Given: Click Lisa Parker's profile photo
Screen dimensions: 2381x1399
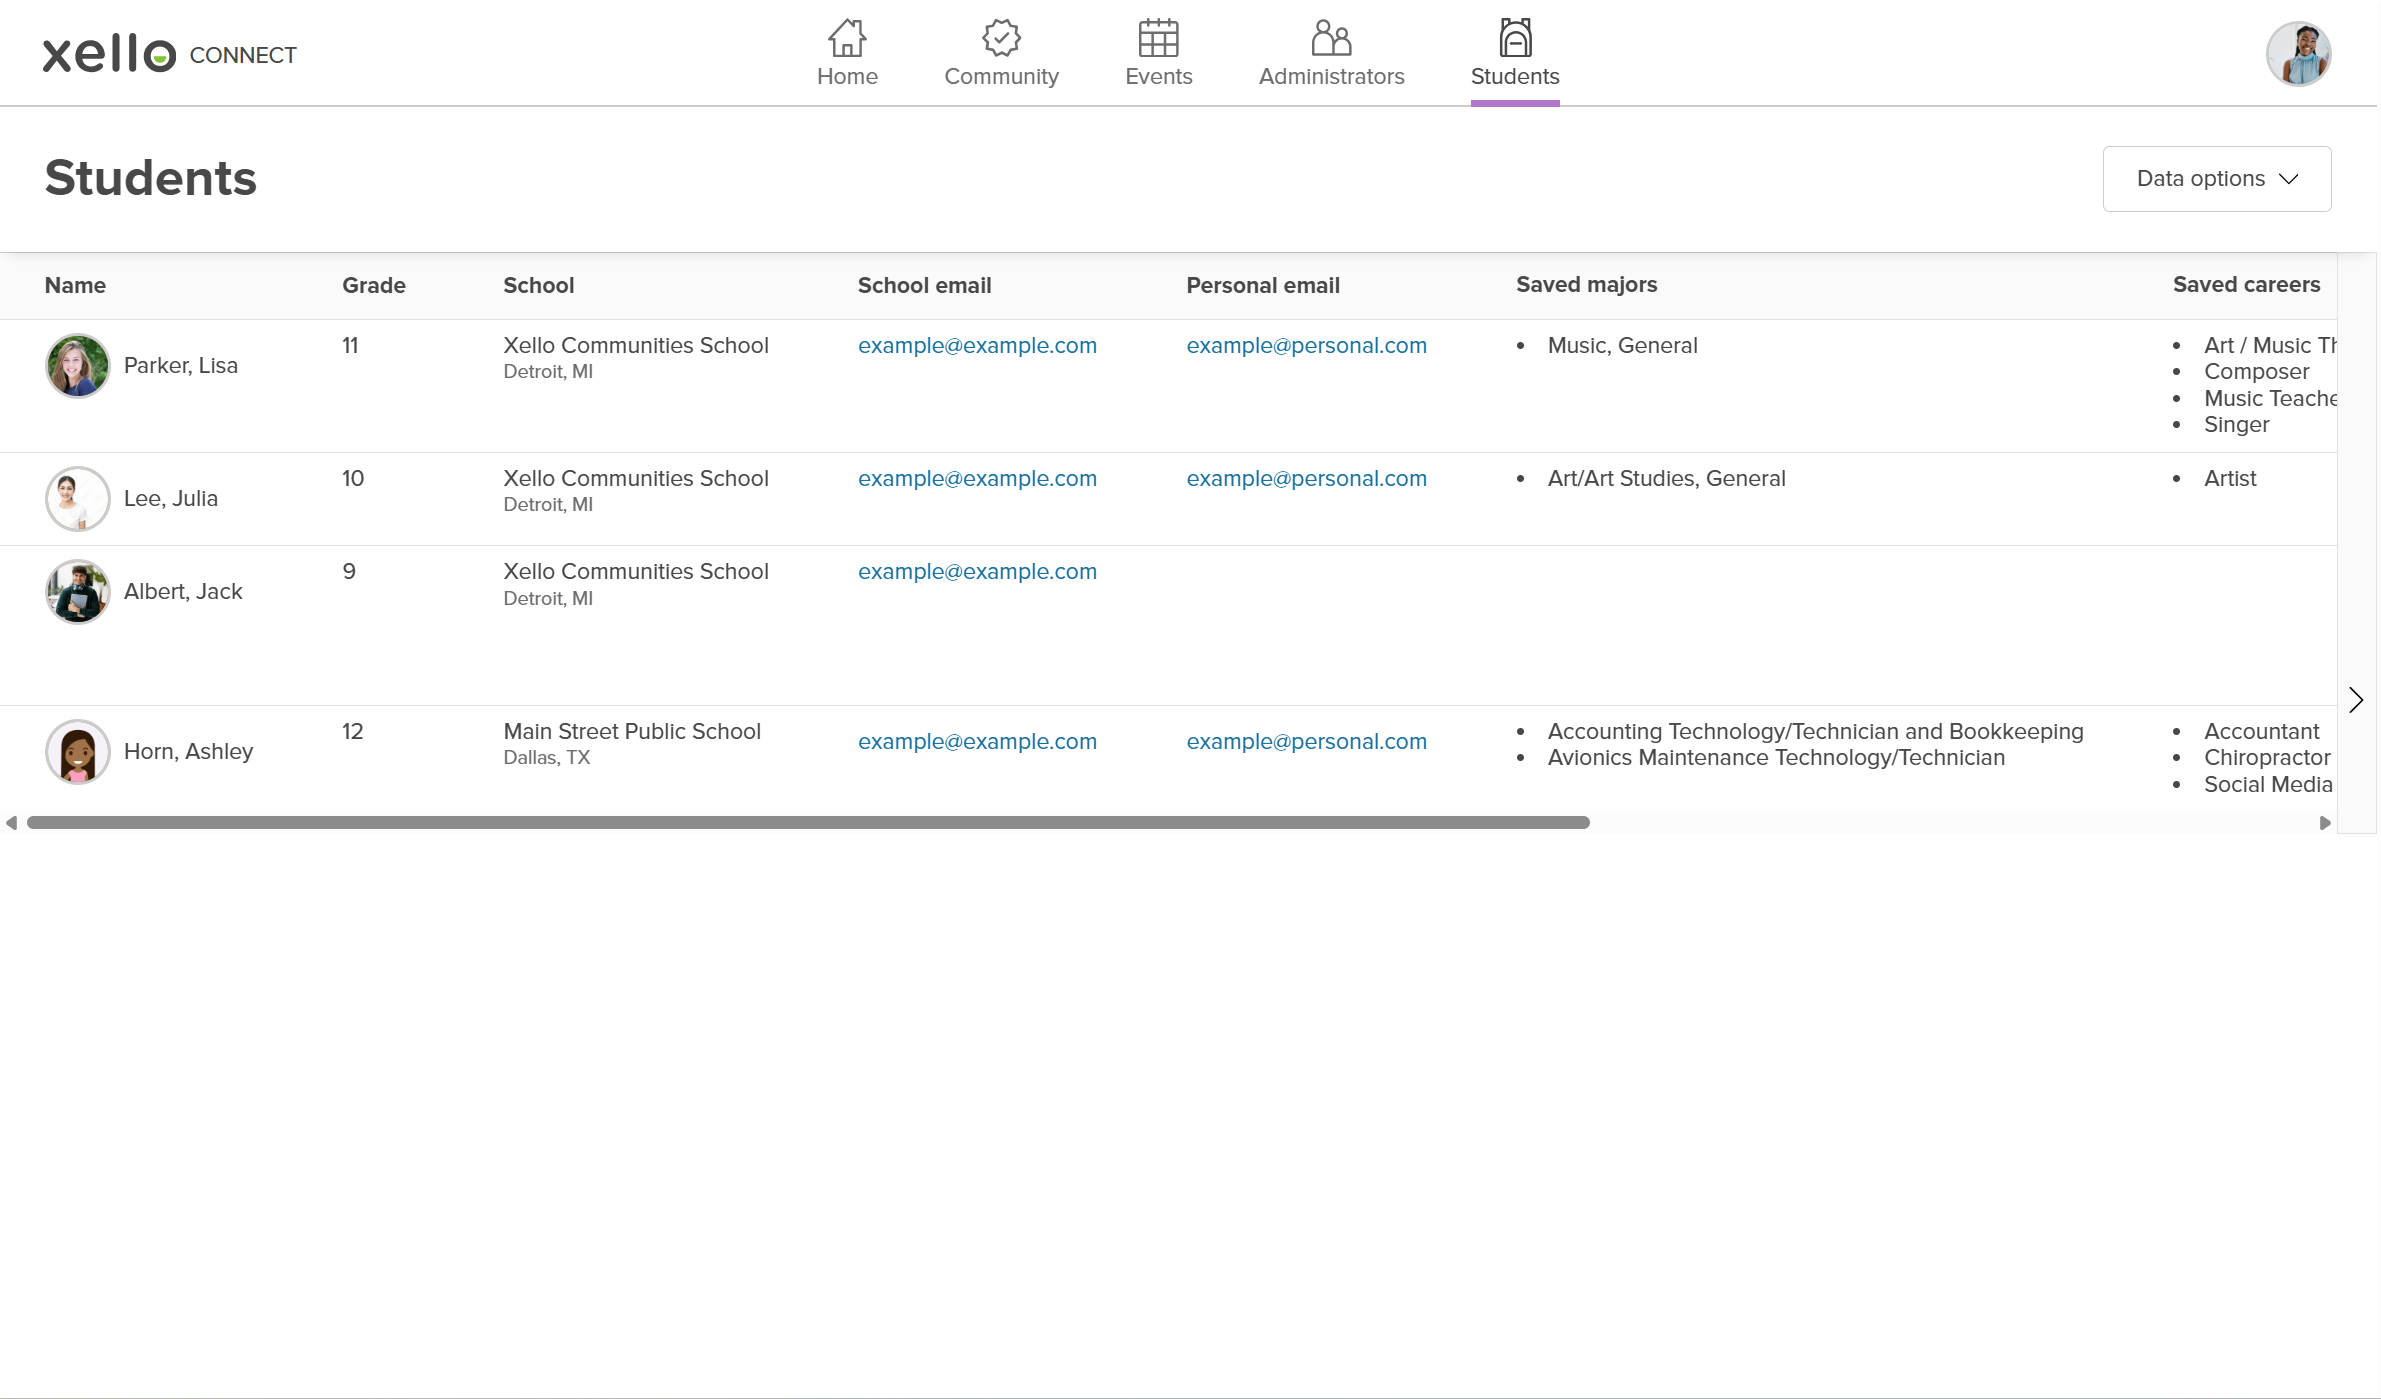Looking at the screenshot, I should [x=77, y=366].
